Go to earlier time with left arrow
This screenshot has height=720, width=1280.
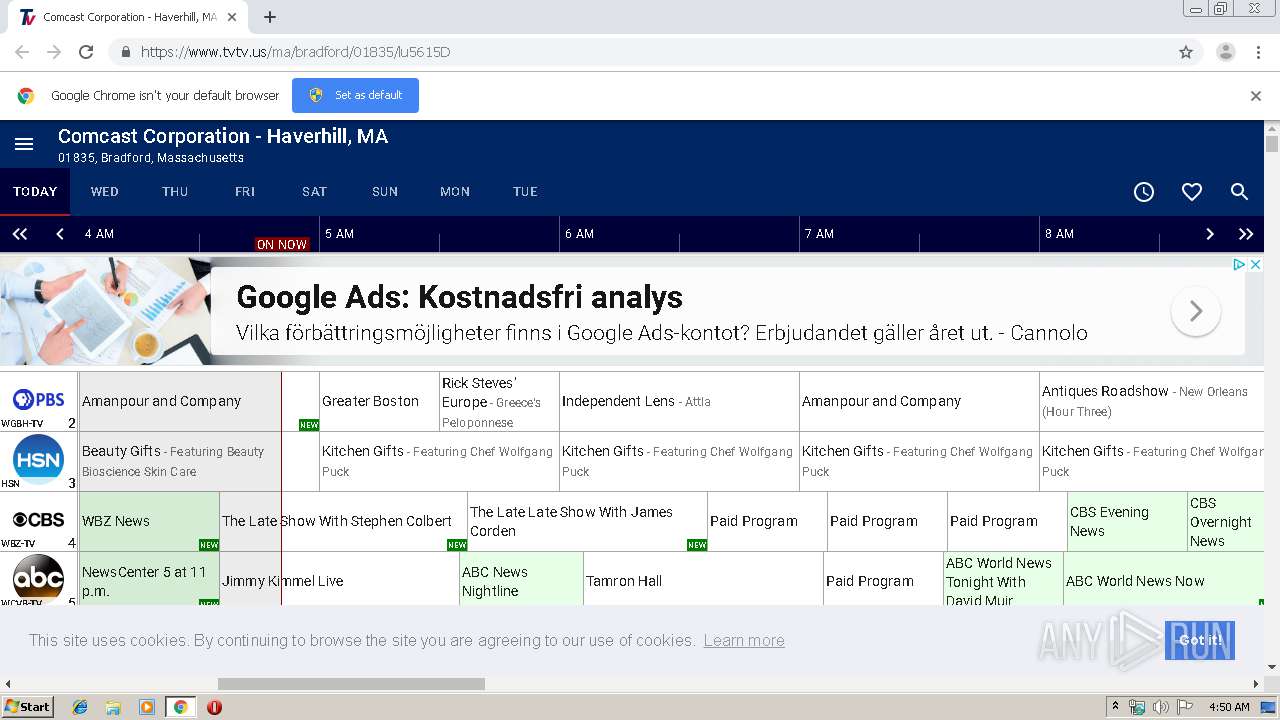[x=60, y=234]
